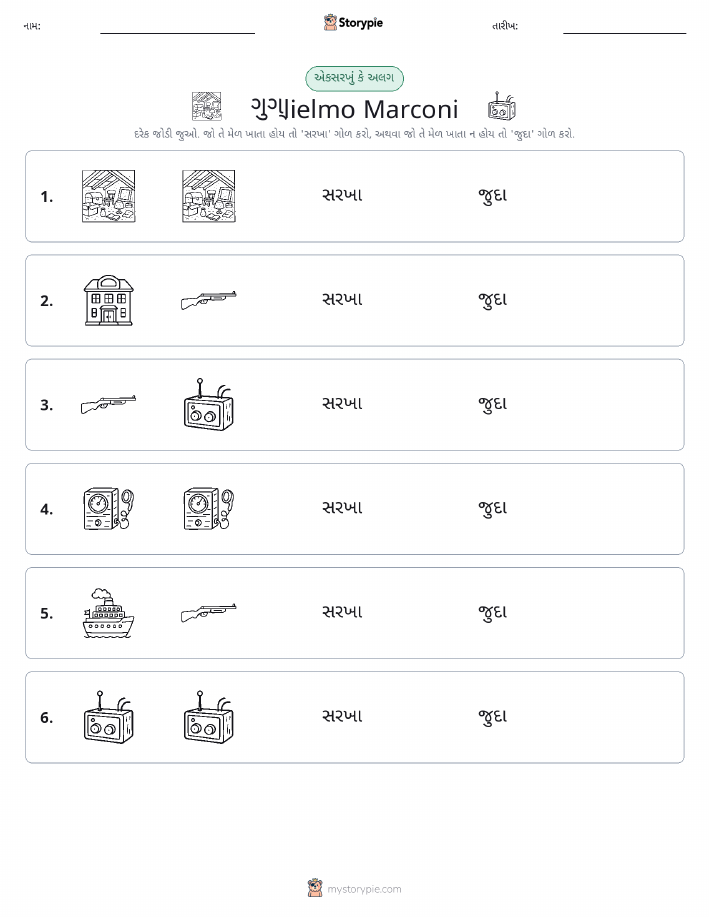Image resolution: width=709 pixels, height=917 pixels.
Task: Click the steamship image in row 5
Action: (109, 613)
